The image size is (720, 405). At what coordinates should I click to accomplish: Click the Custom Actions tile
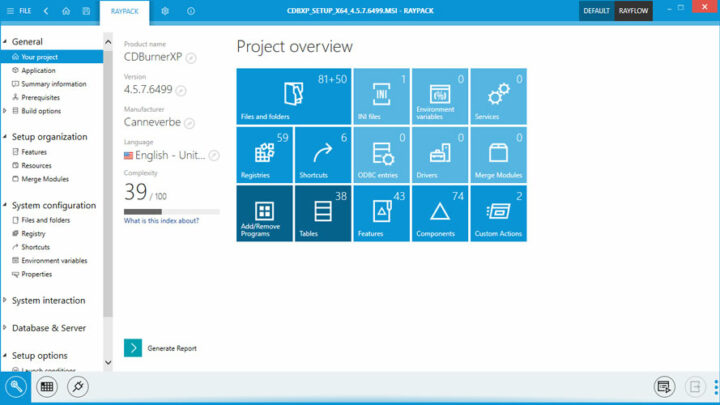pyautogui.click(x=498, y=213)
